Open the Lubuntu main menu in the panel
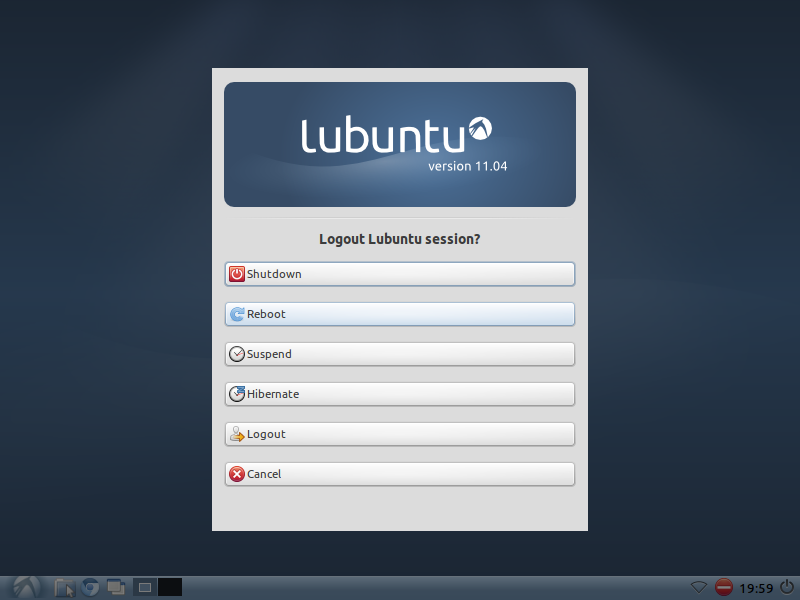Screen dimensions: 800x600 point(27,588)
